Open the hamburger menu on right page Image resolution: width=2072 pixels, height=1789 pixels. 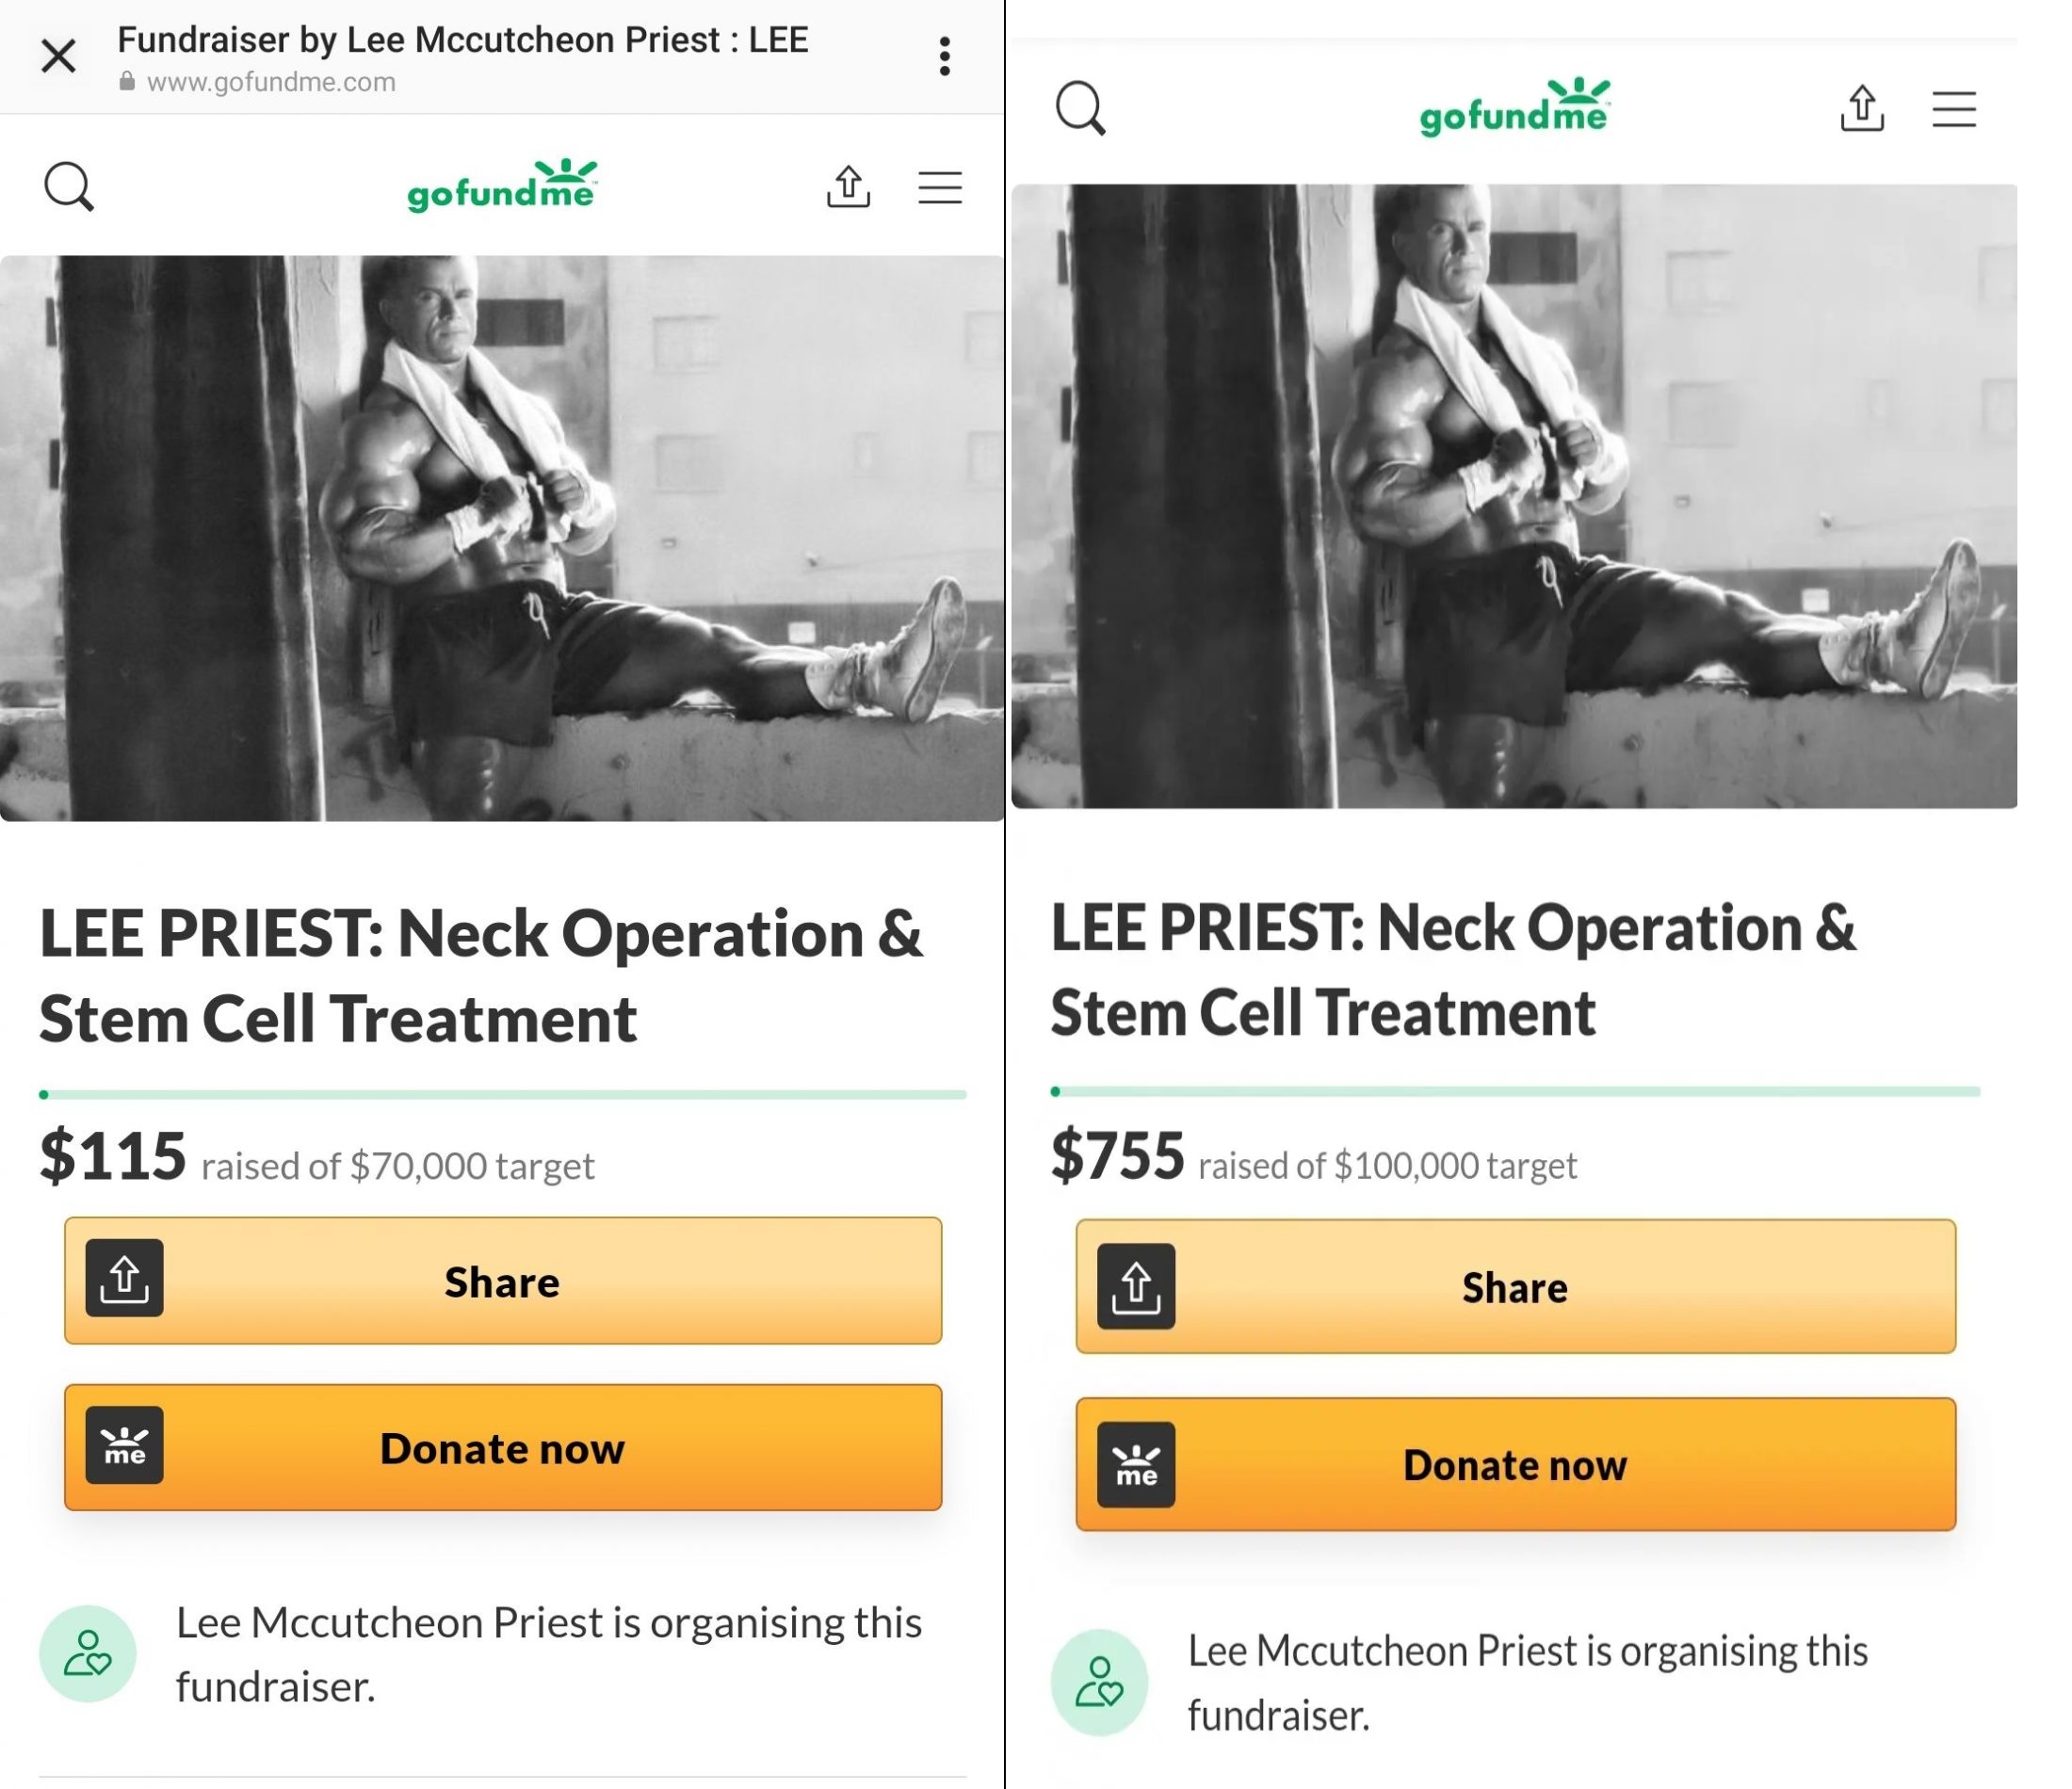click(1953, 108)
